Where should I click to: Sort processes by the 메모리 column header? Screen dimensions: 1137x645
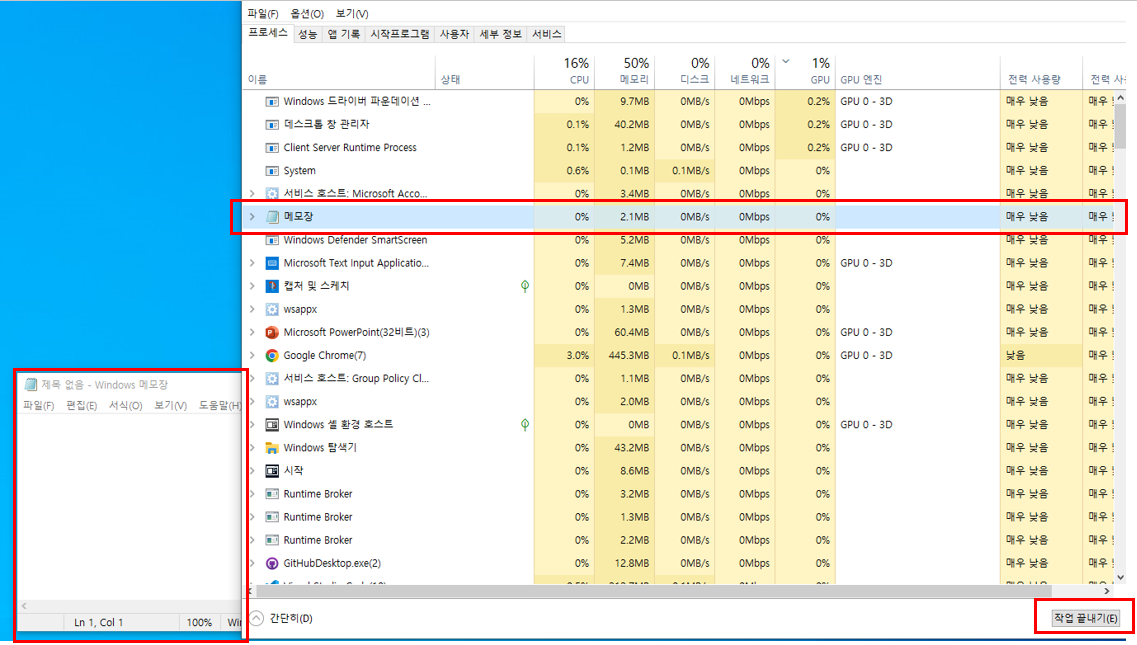[x=624, y=71]
